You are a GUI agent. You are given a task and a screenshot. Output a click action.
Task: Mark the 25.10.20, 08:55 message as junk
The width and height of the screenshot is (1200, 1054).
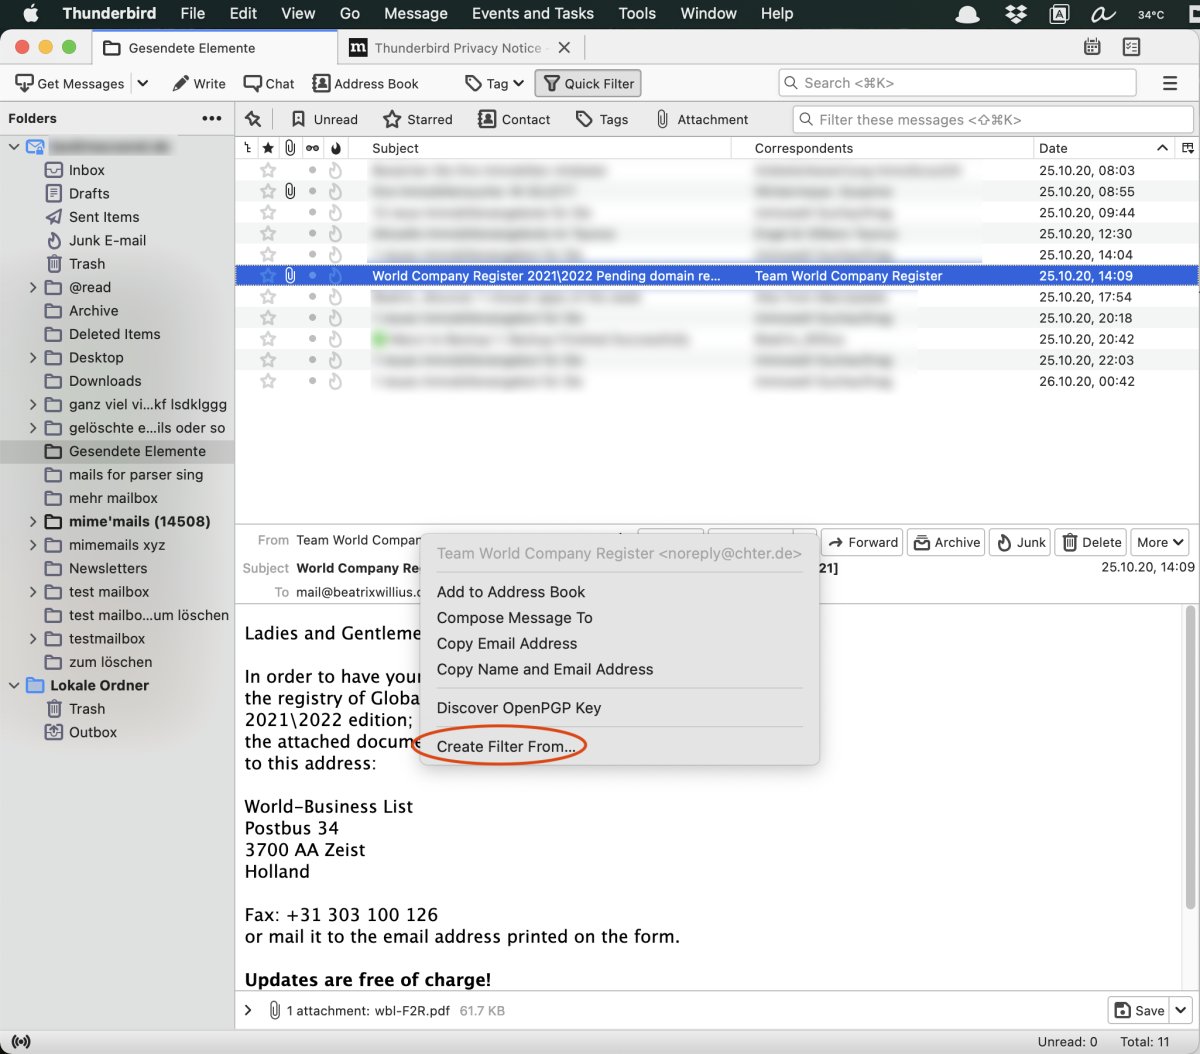tap(335, 191)
